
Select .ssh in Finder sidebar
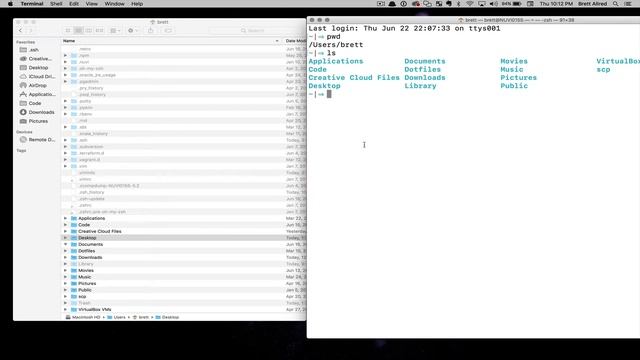click(x=29, y=50)
